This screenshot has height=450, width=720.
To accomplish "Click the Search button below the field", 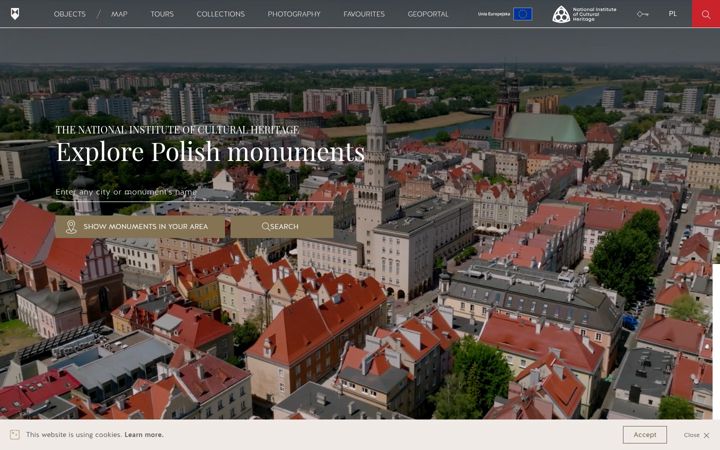I will click(282, 226).
